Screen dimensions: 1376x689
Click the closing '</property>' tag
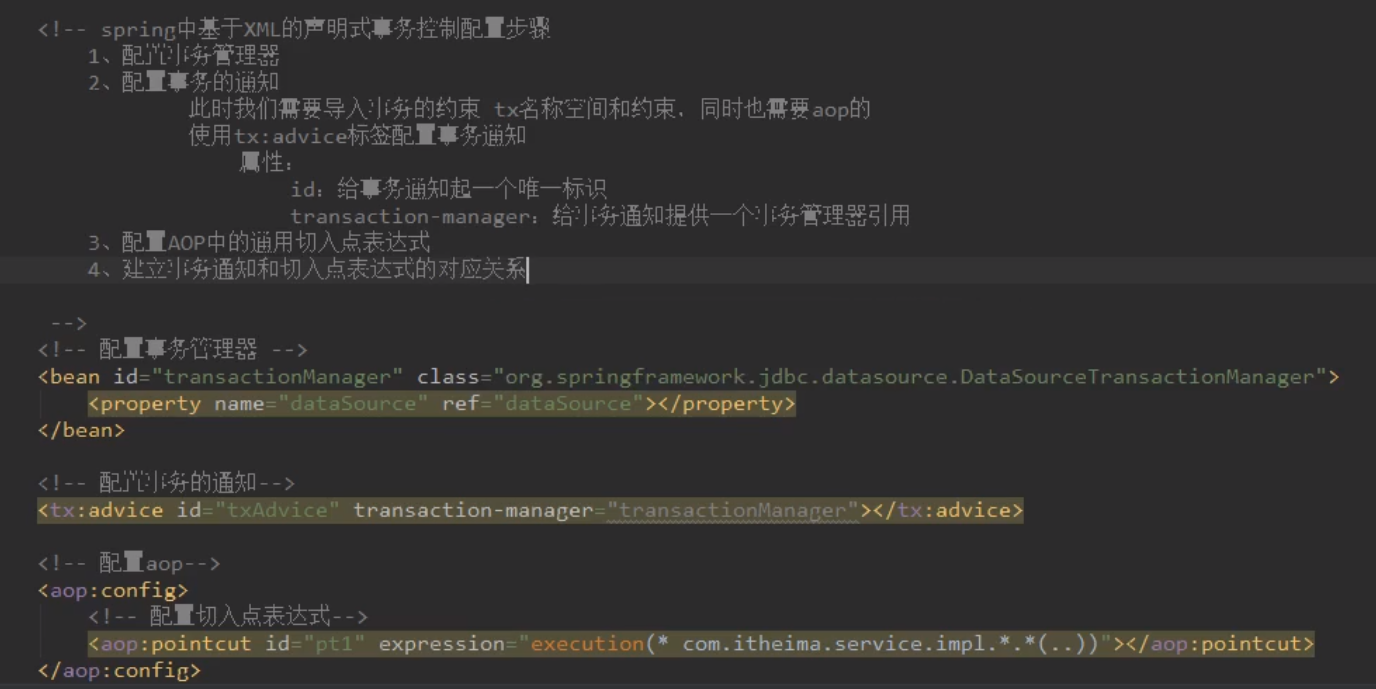(x=726, y=404)
